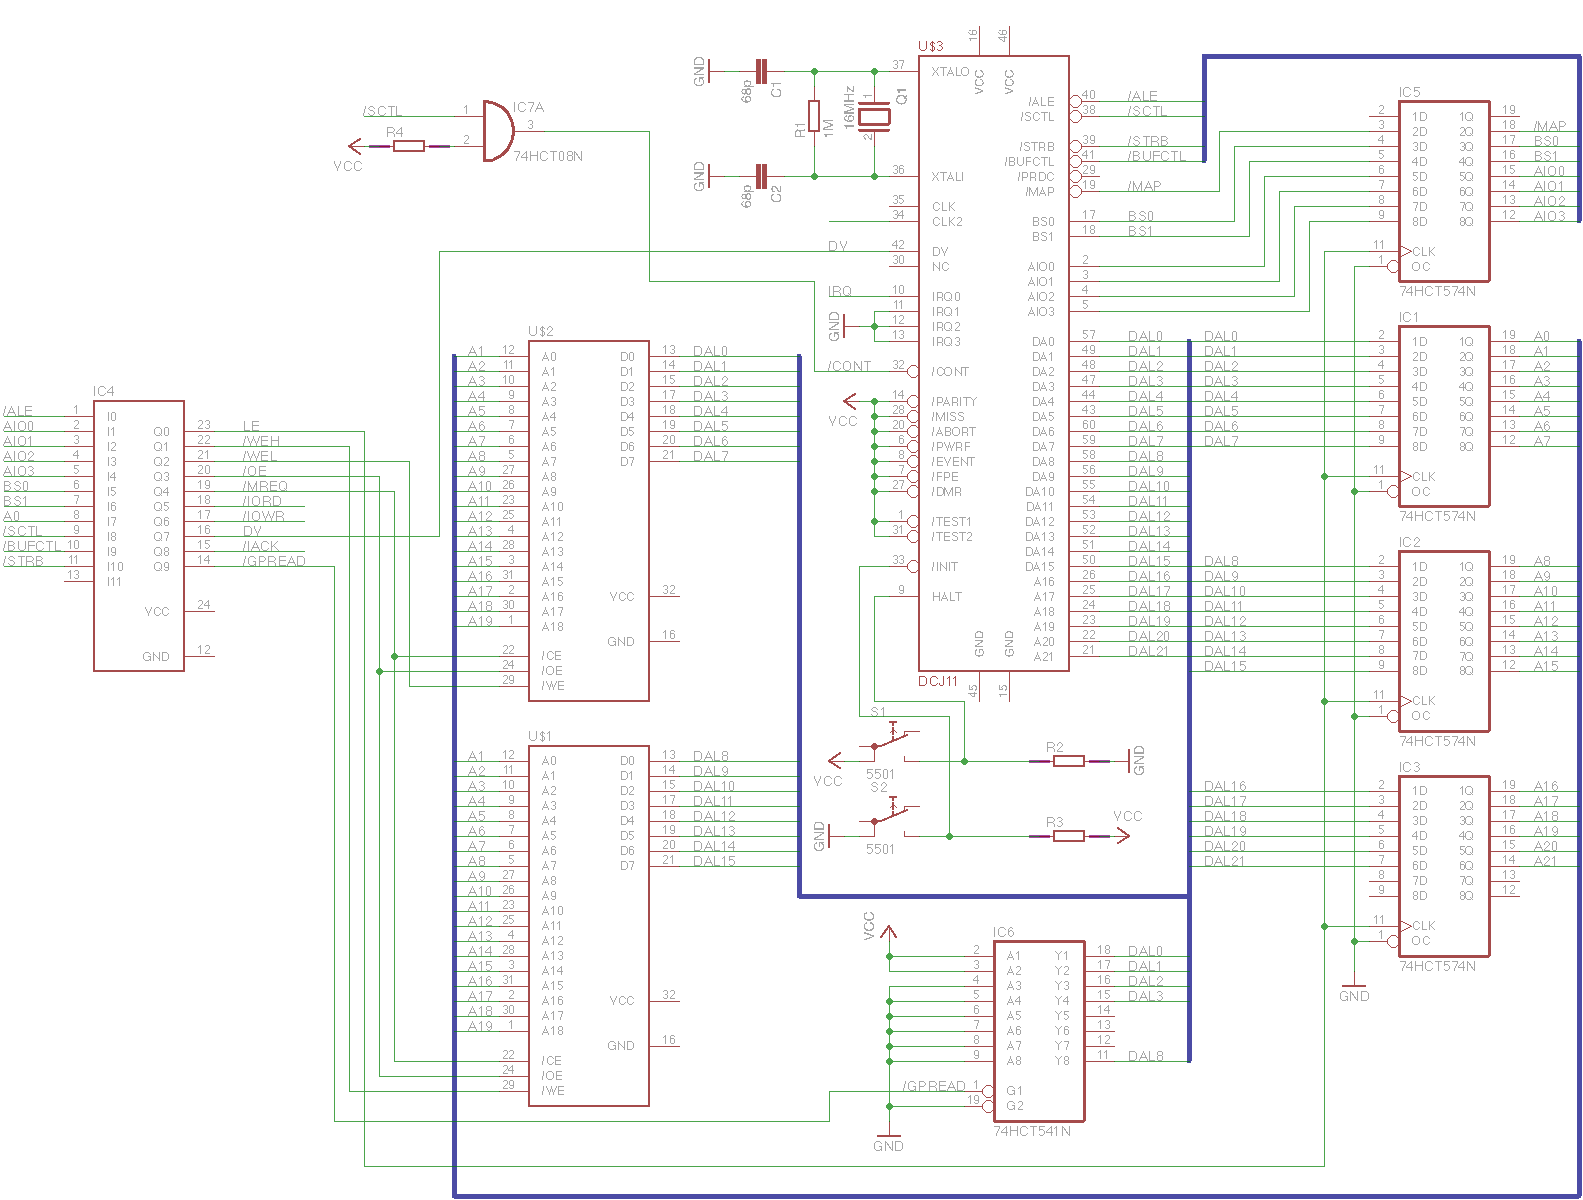
Task: Click the DCJ11 value label
Action: pos(938,682)
